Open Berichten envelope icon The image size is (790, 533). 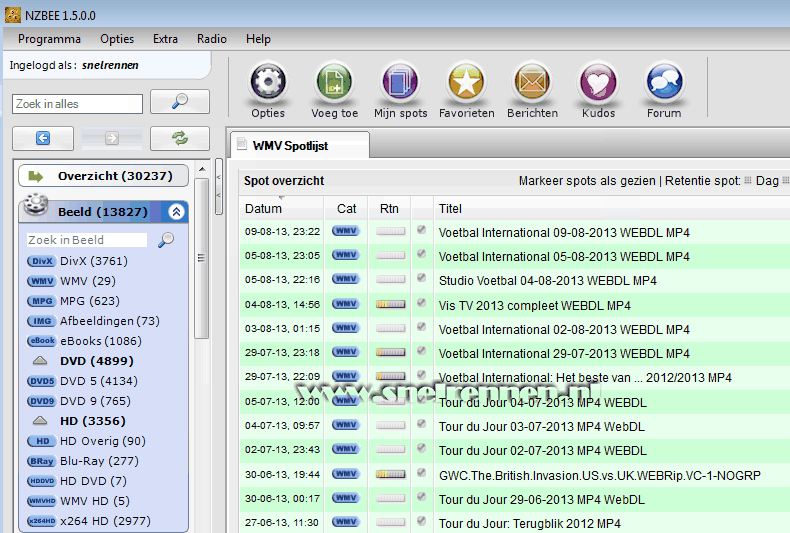pyautogui.click(x=532, y=82)
